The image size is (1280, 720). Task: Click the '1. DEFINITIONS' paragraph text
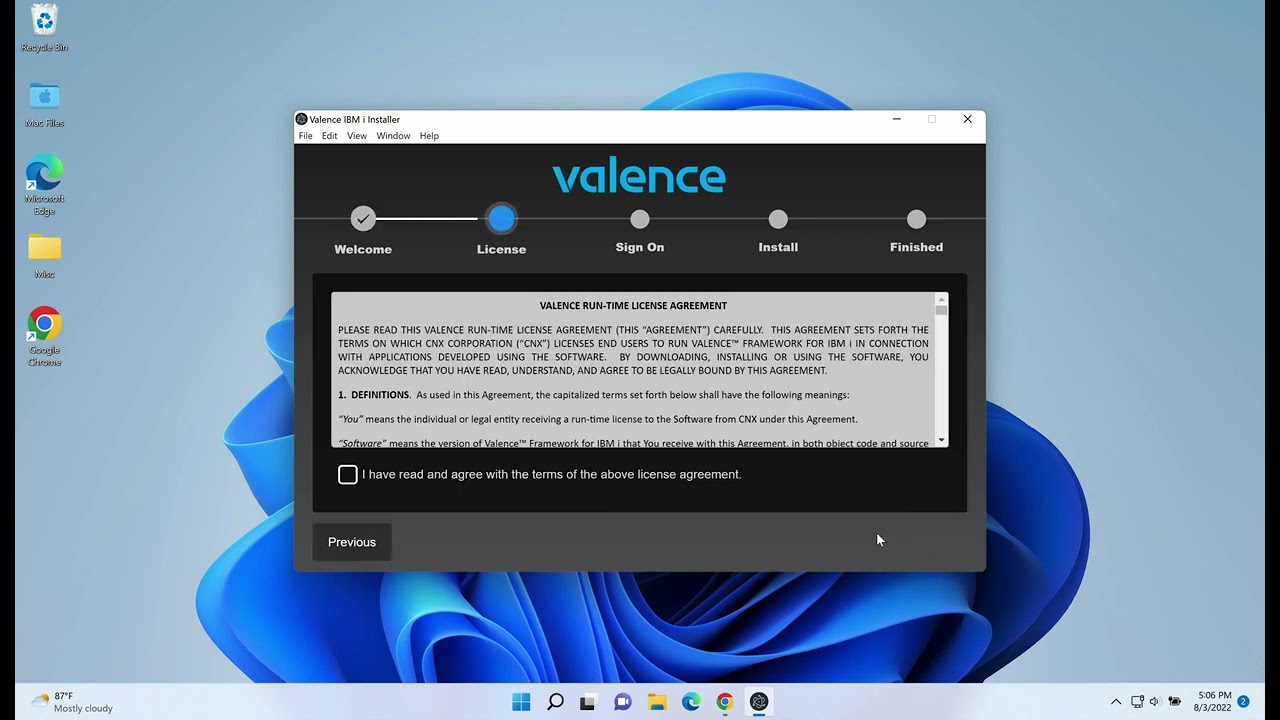(x=594, y=395)
